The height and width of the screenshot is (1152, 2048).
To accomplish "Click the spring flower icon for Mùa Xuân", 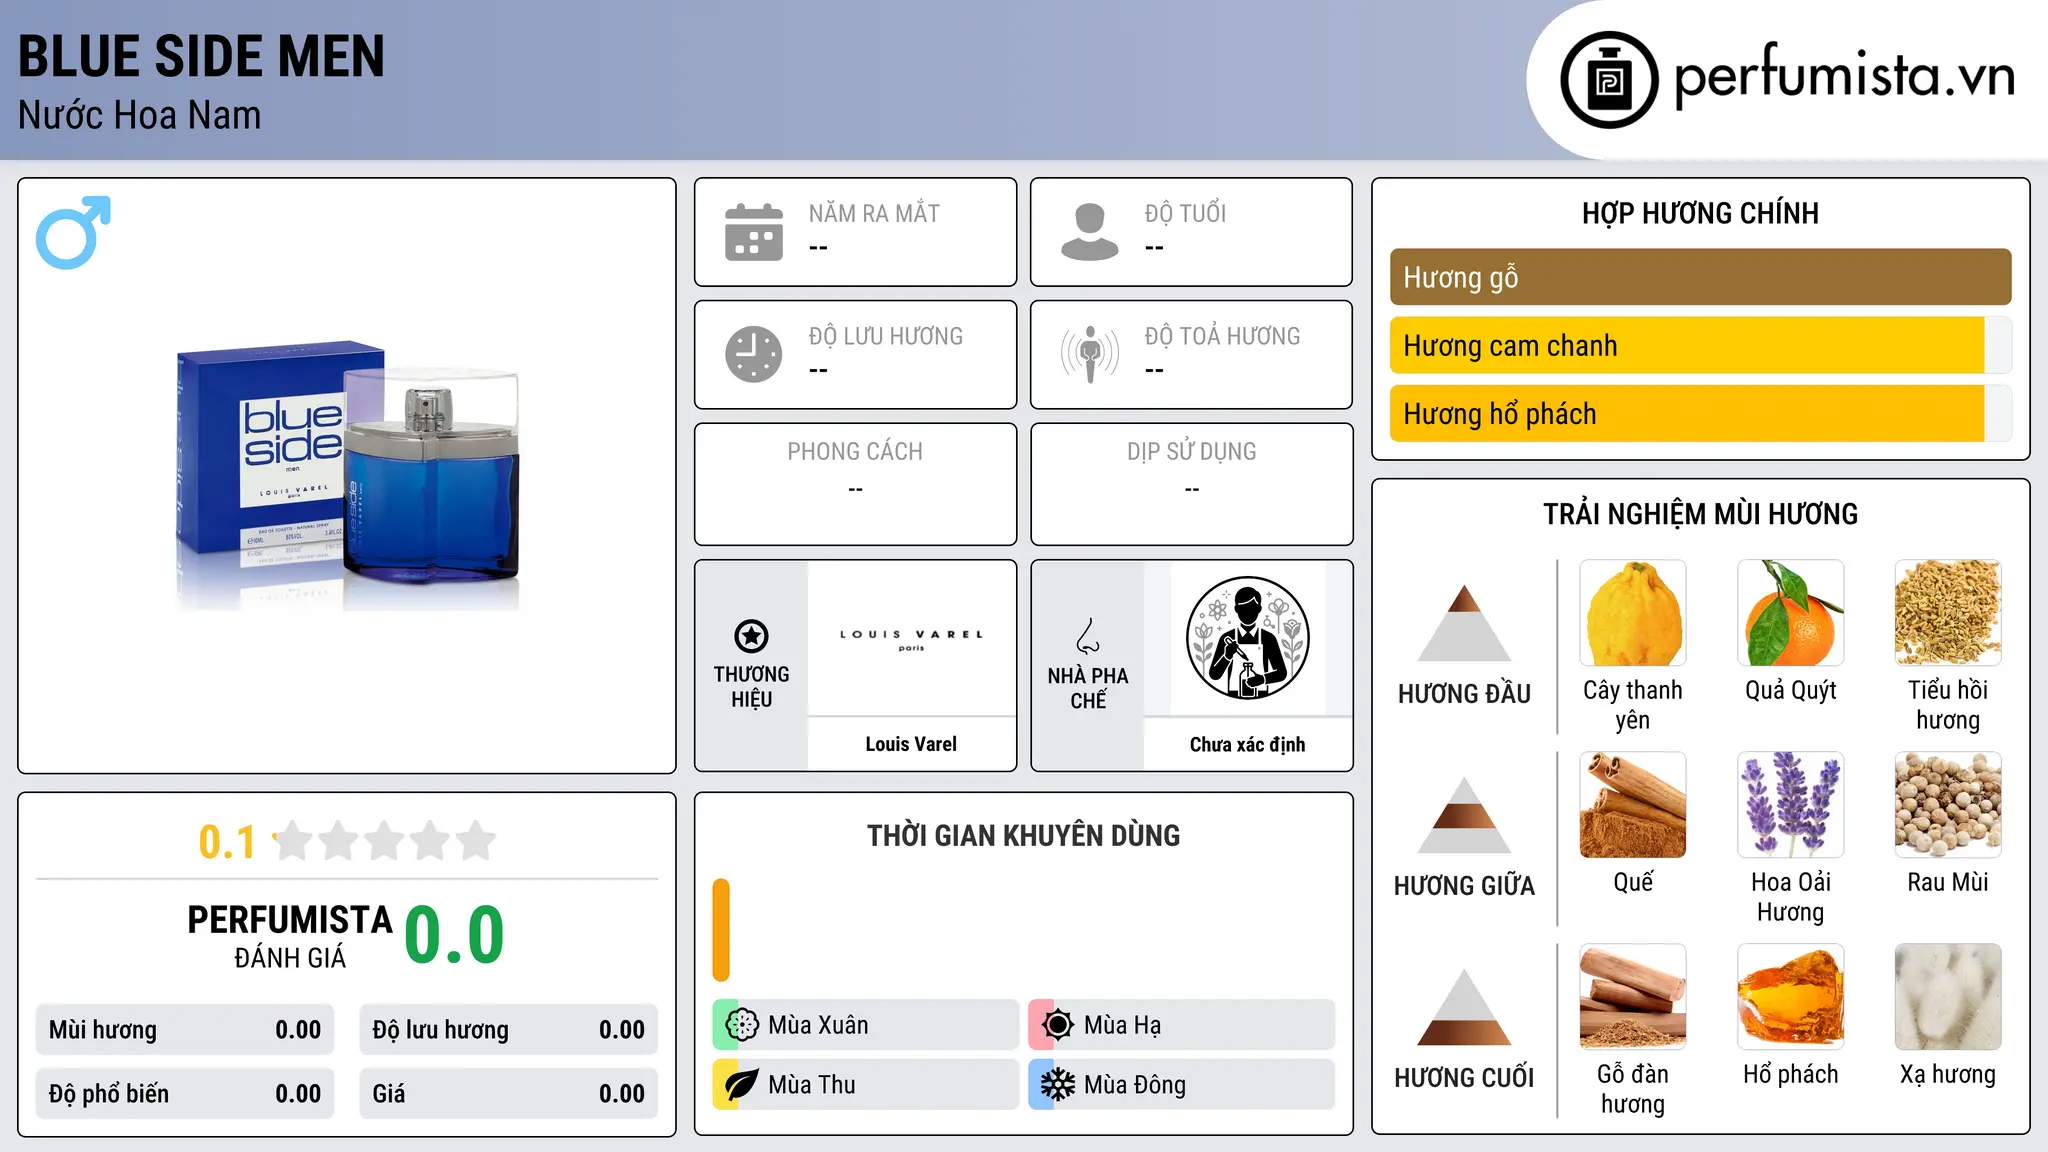I will pyautogui.click(x=742, y=1025).
